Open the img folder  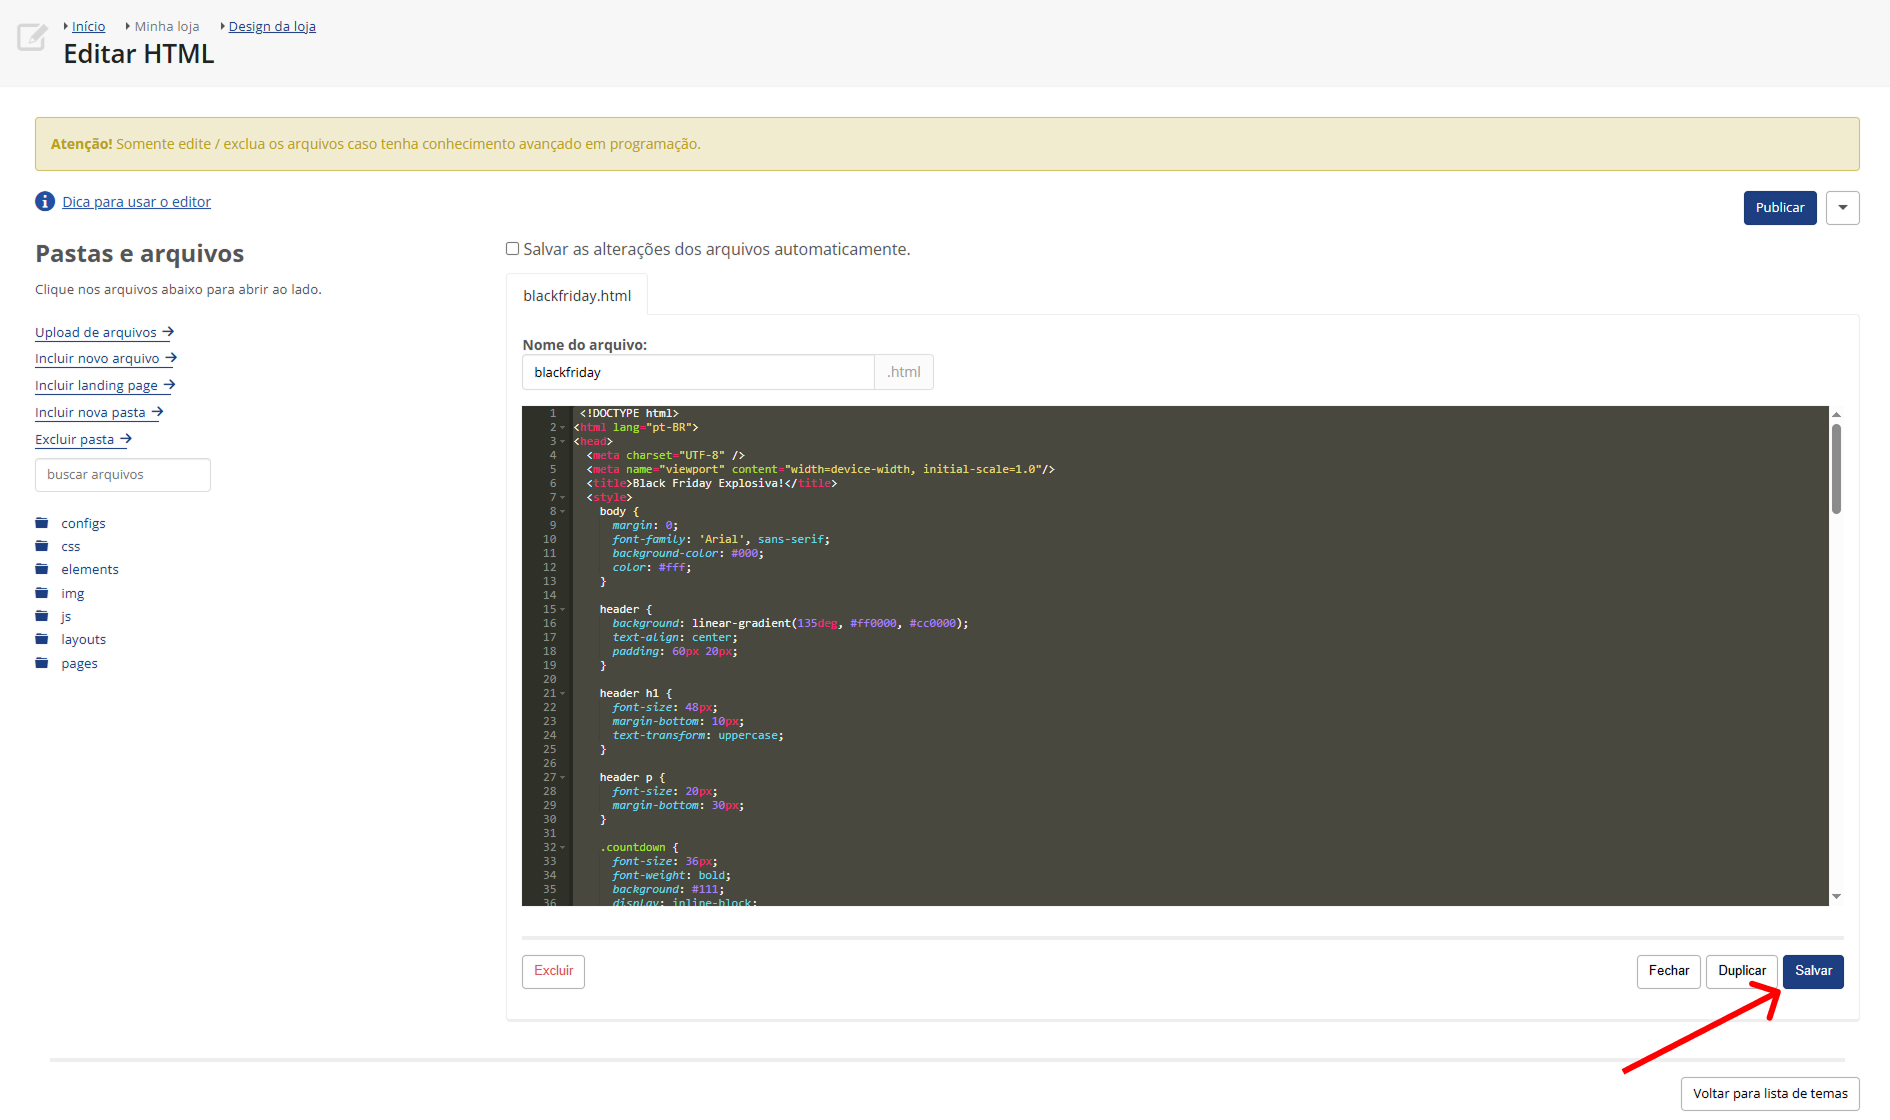pos(72,593)
